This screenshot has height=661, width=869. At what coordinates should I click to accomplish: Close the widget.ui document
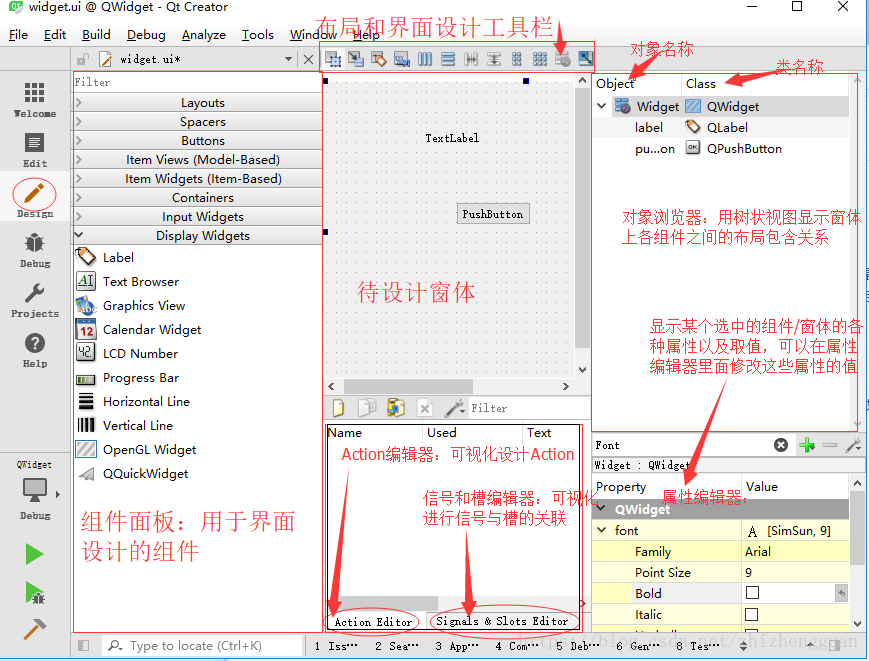click(309, 59)
